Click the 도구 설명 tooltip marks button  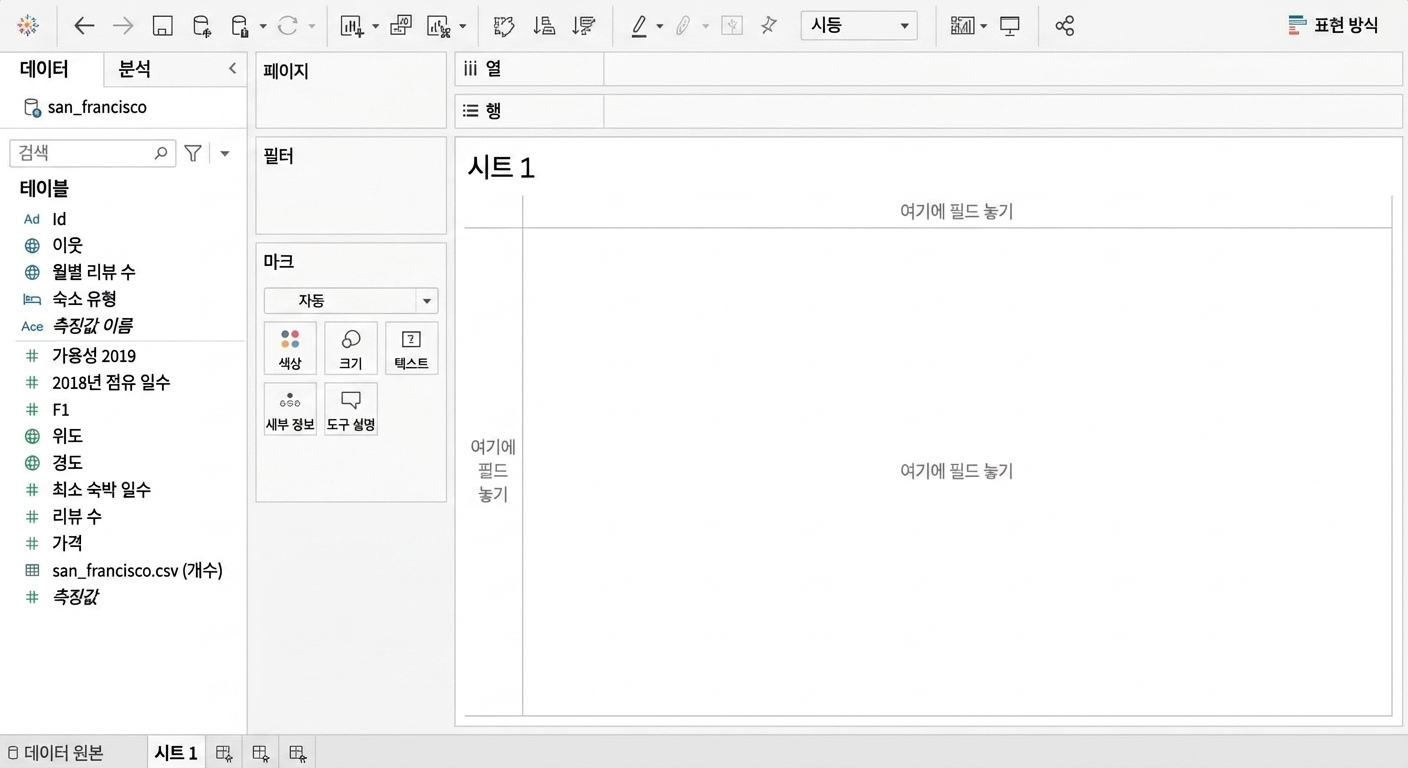click(x=351, y=409)
